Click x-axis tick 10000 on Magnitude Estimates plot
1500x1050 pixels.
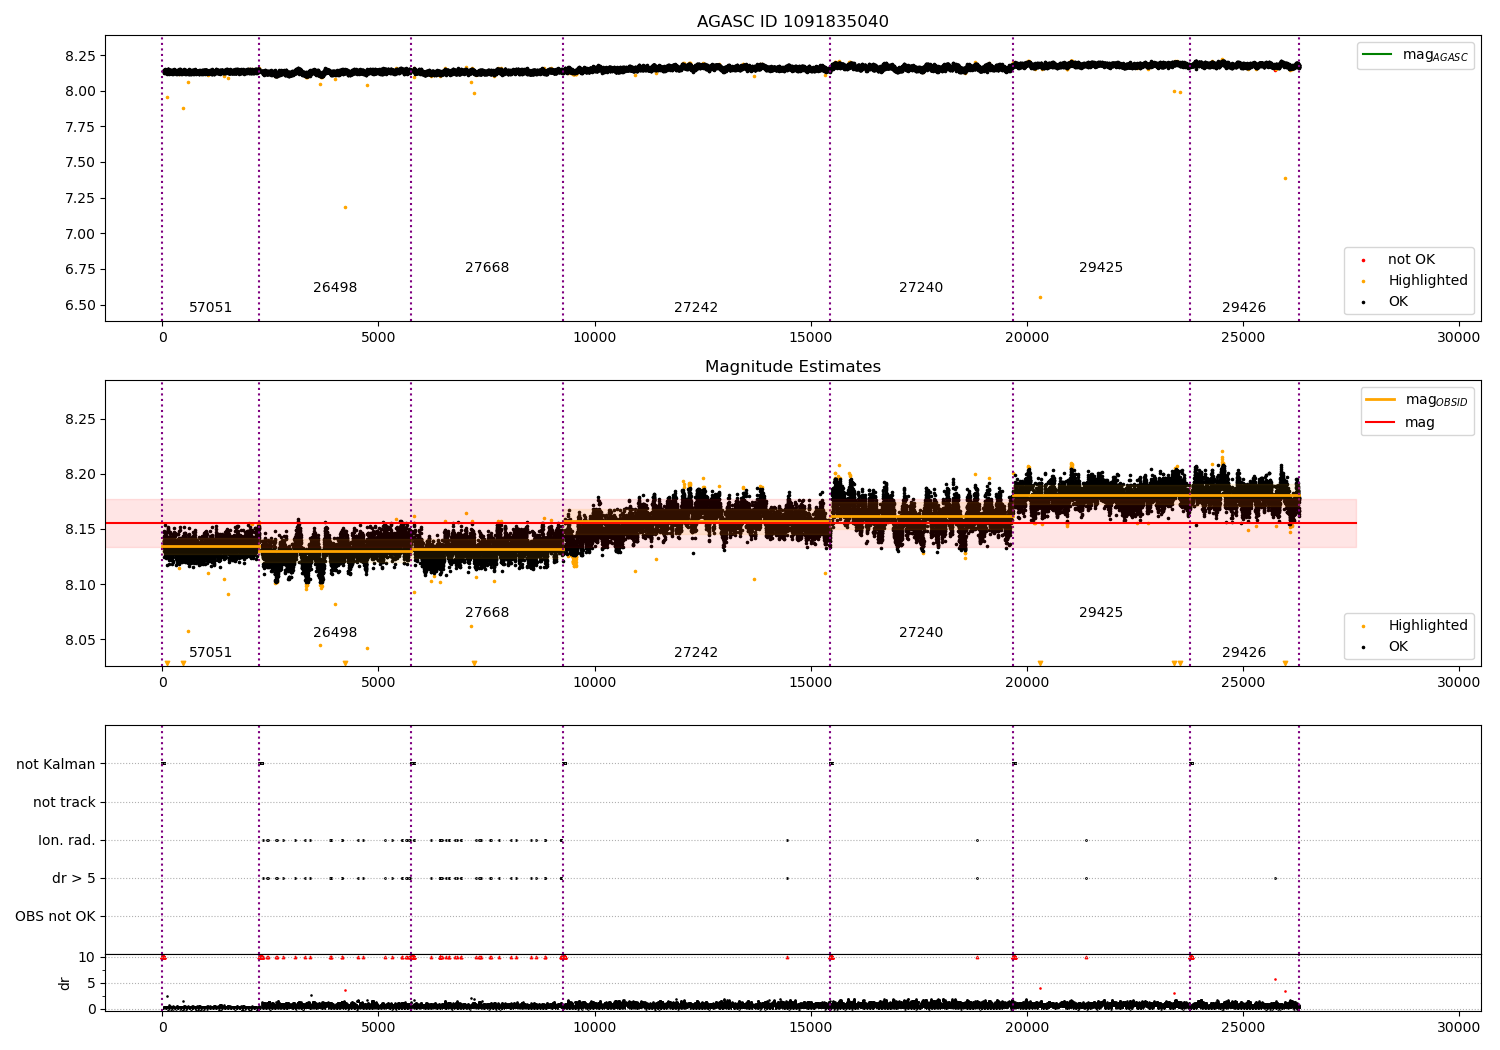pyautogui.click(x=595, y=683)
